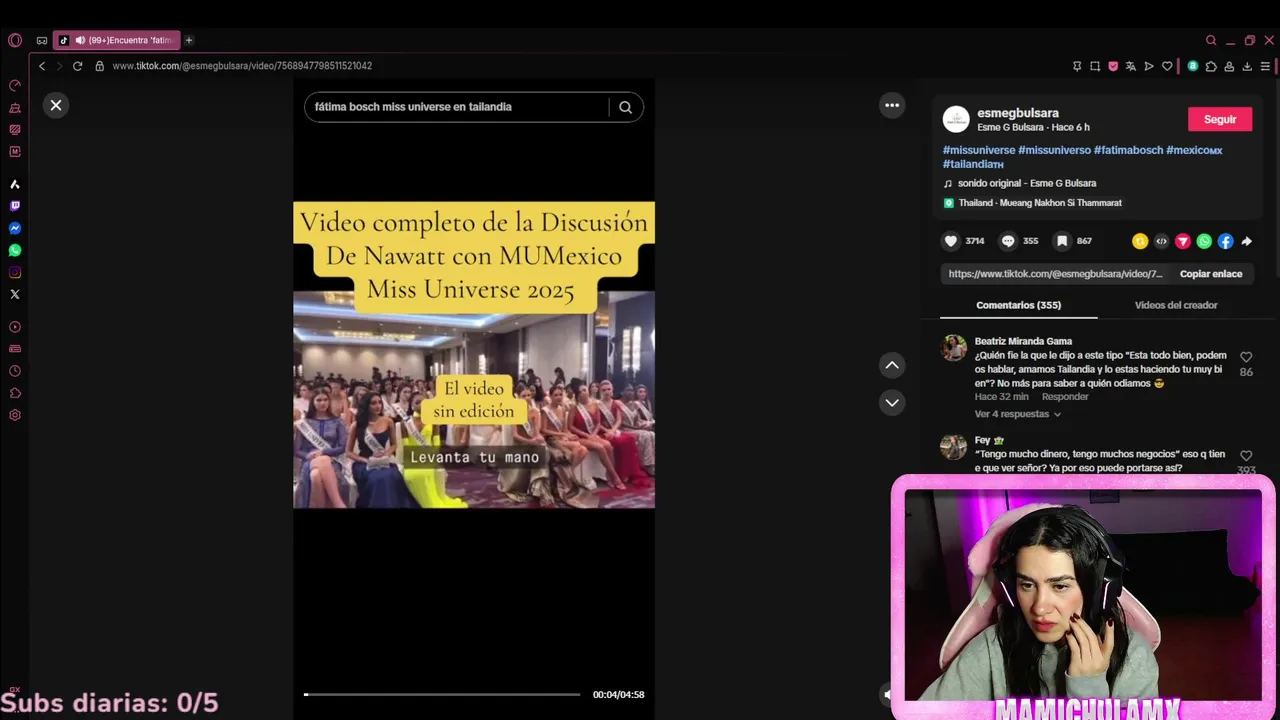This screenshot has height=720, width=1280.
Task: Click the browser address bar URL
Action: [x=242, y=66]
